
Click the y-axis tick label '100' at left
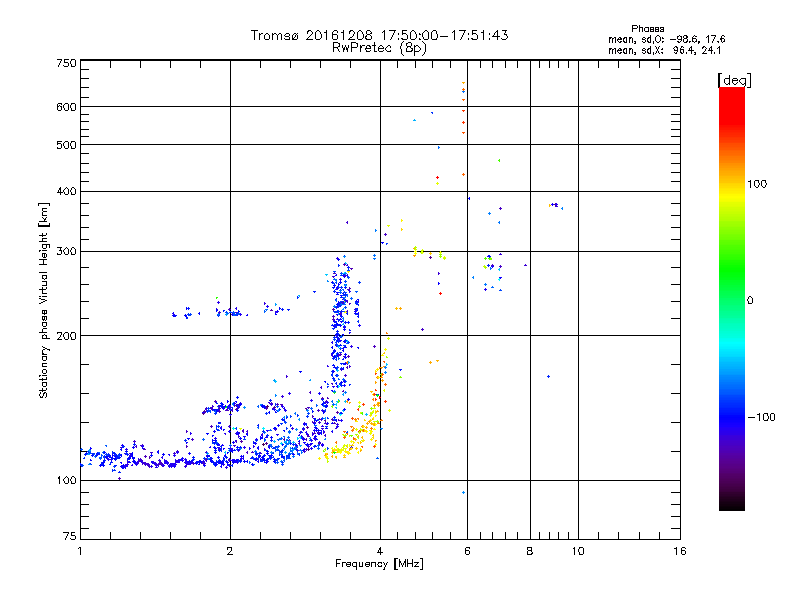[67, 481]
